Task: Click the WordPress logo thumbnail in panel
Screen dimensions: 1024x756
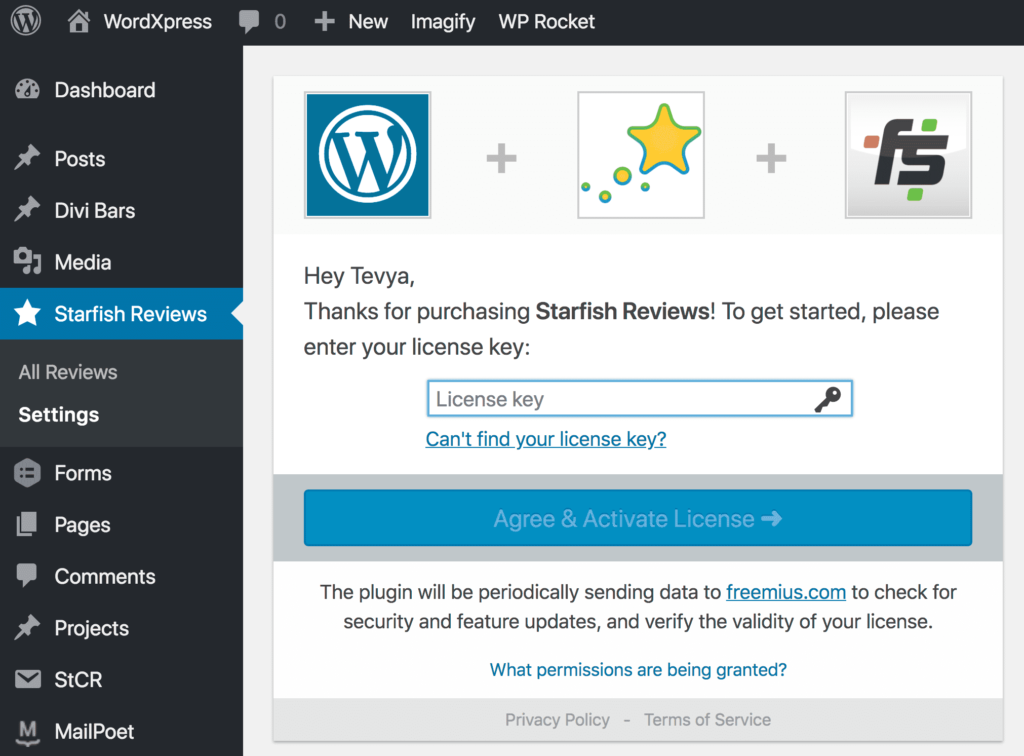Action: pos(368,155)
